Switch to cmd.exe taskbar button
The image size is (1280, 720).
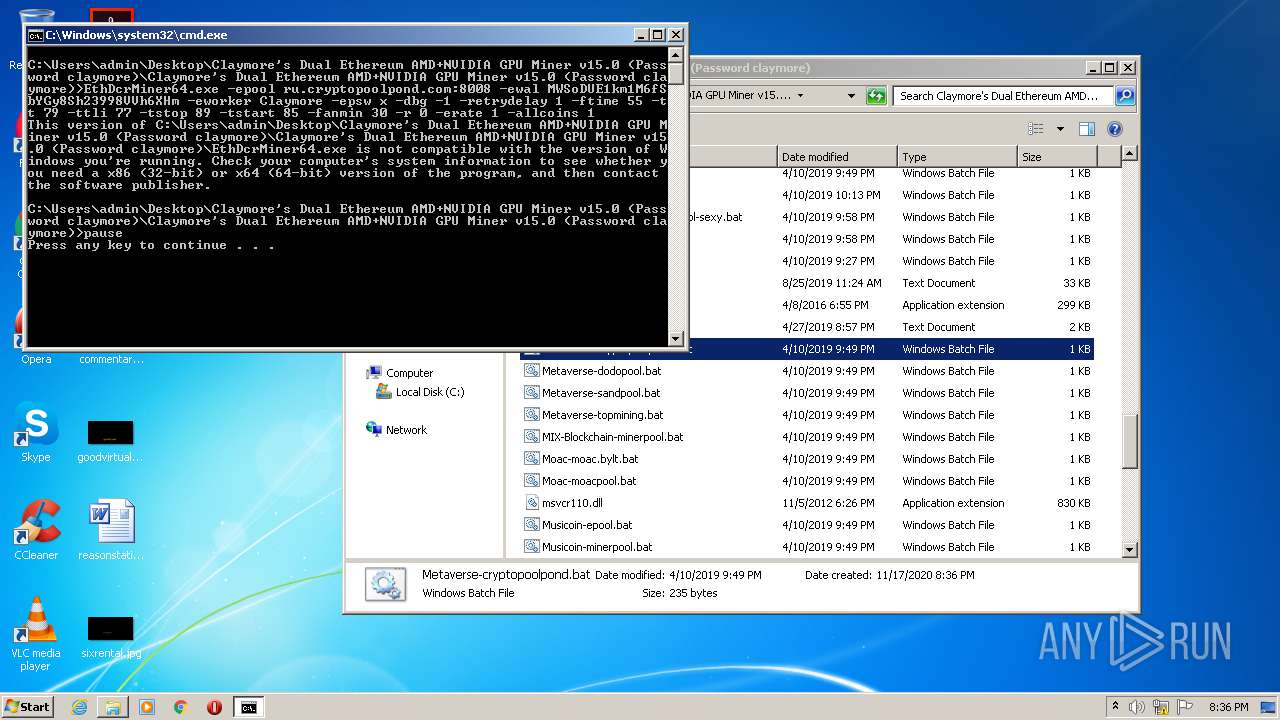[x=248, y=707]
